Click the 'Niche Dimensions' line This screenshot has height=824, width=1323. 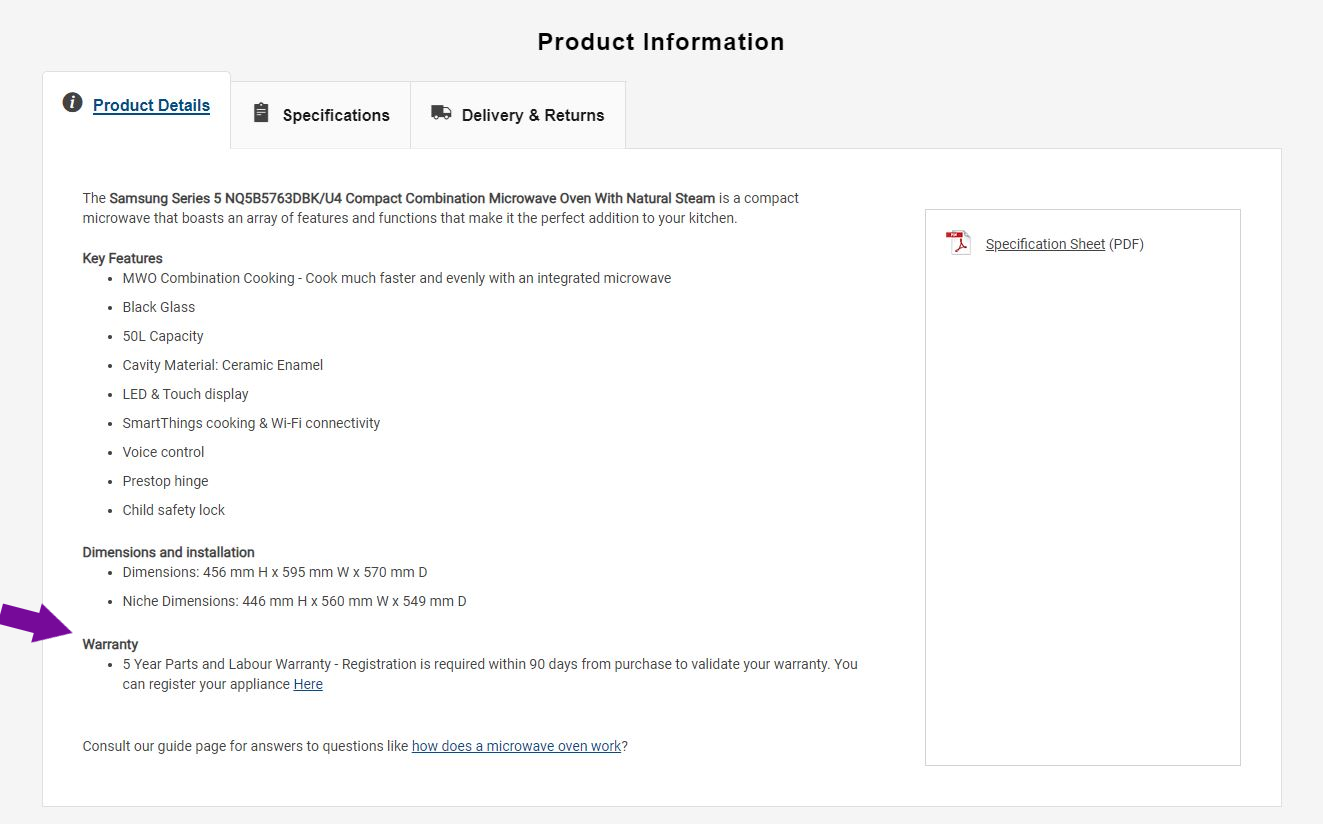pyautogui.click(x=295, y=601)
